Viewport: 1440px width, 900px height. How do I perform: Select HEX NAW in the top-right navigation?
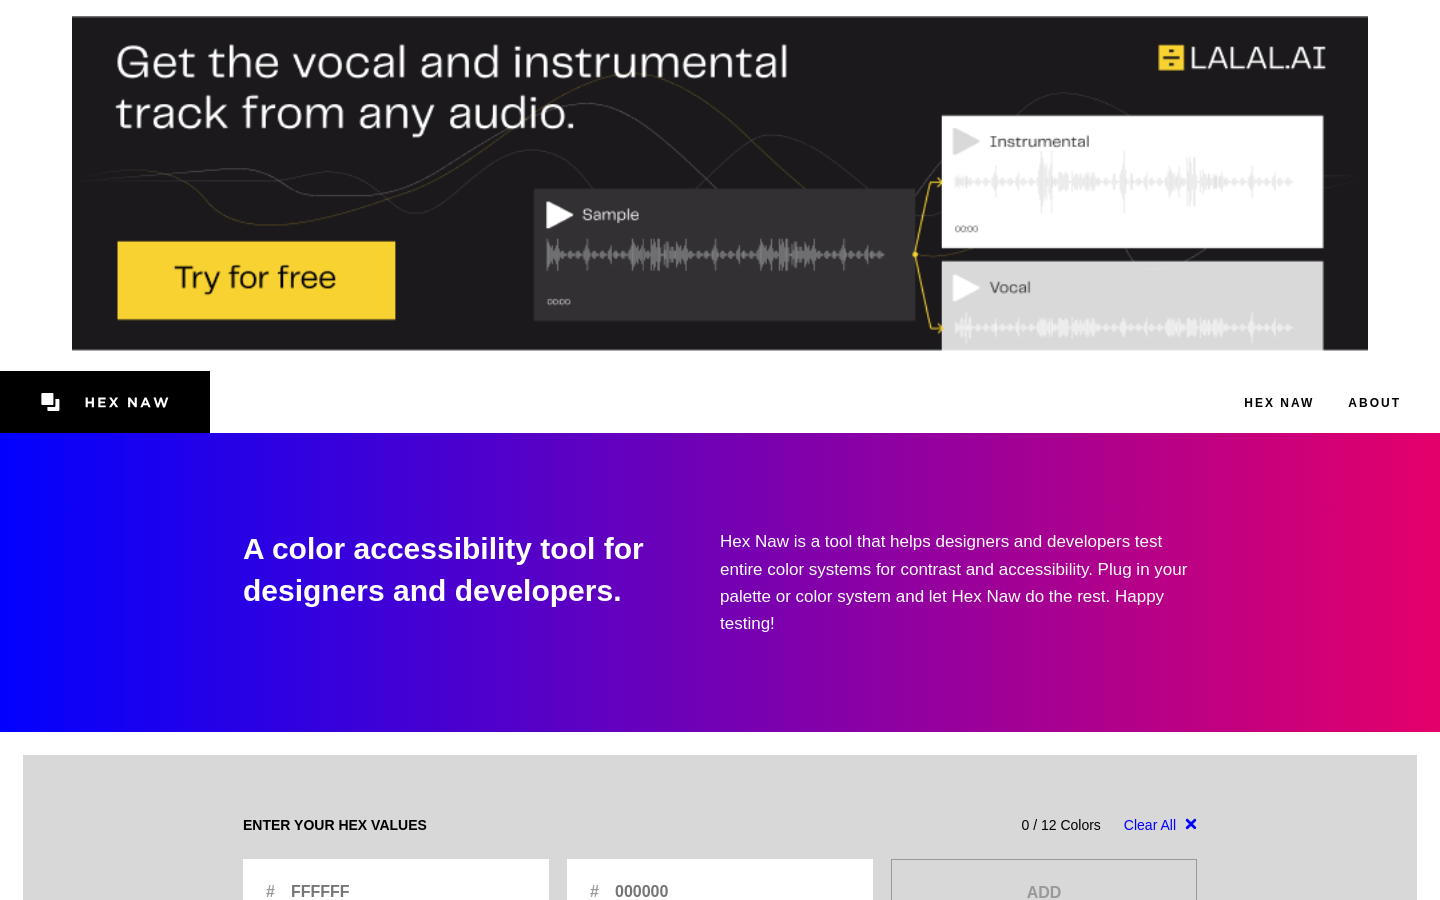1278,403
